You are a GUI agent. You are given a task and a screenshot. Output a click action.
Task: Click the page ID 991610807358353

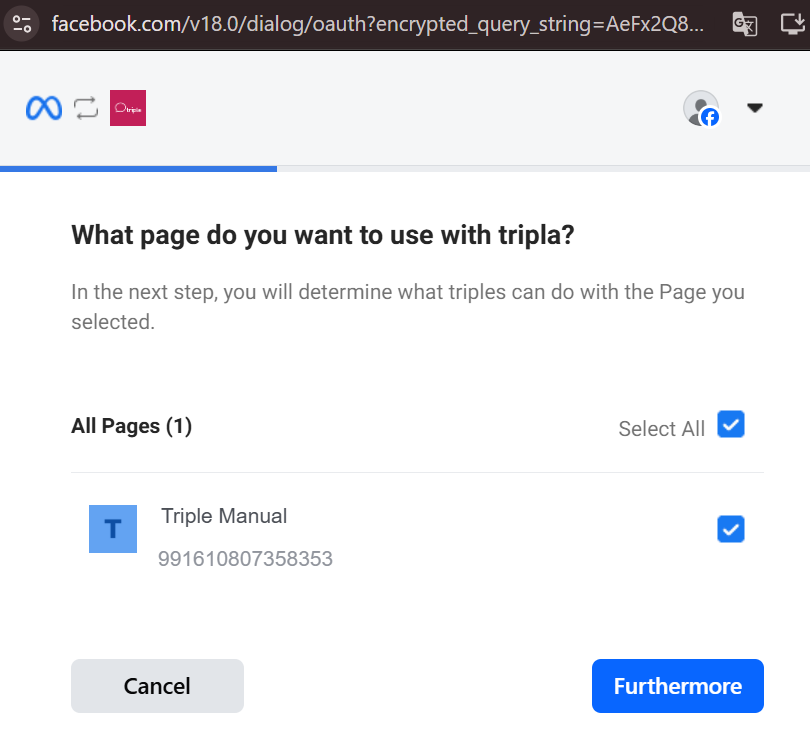[245, 559]
